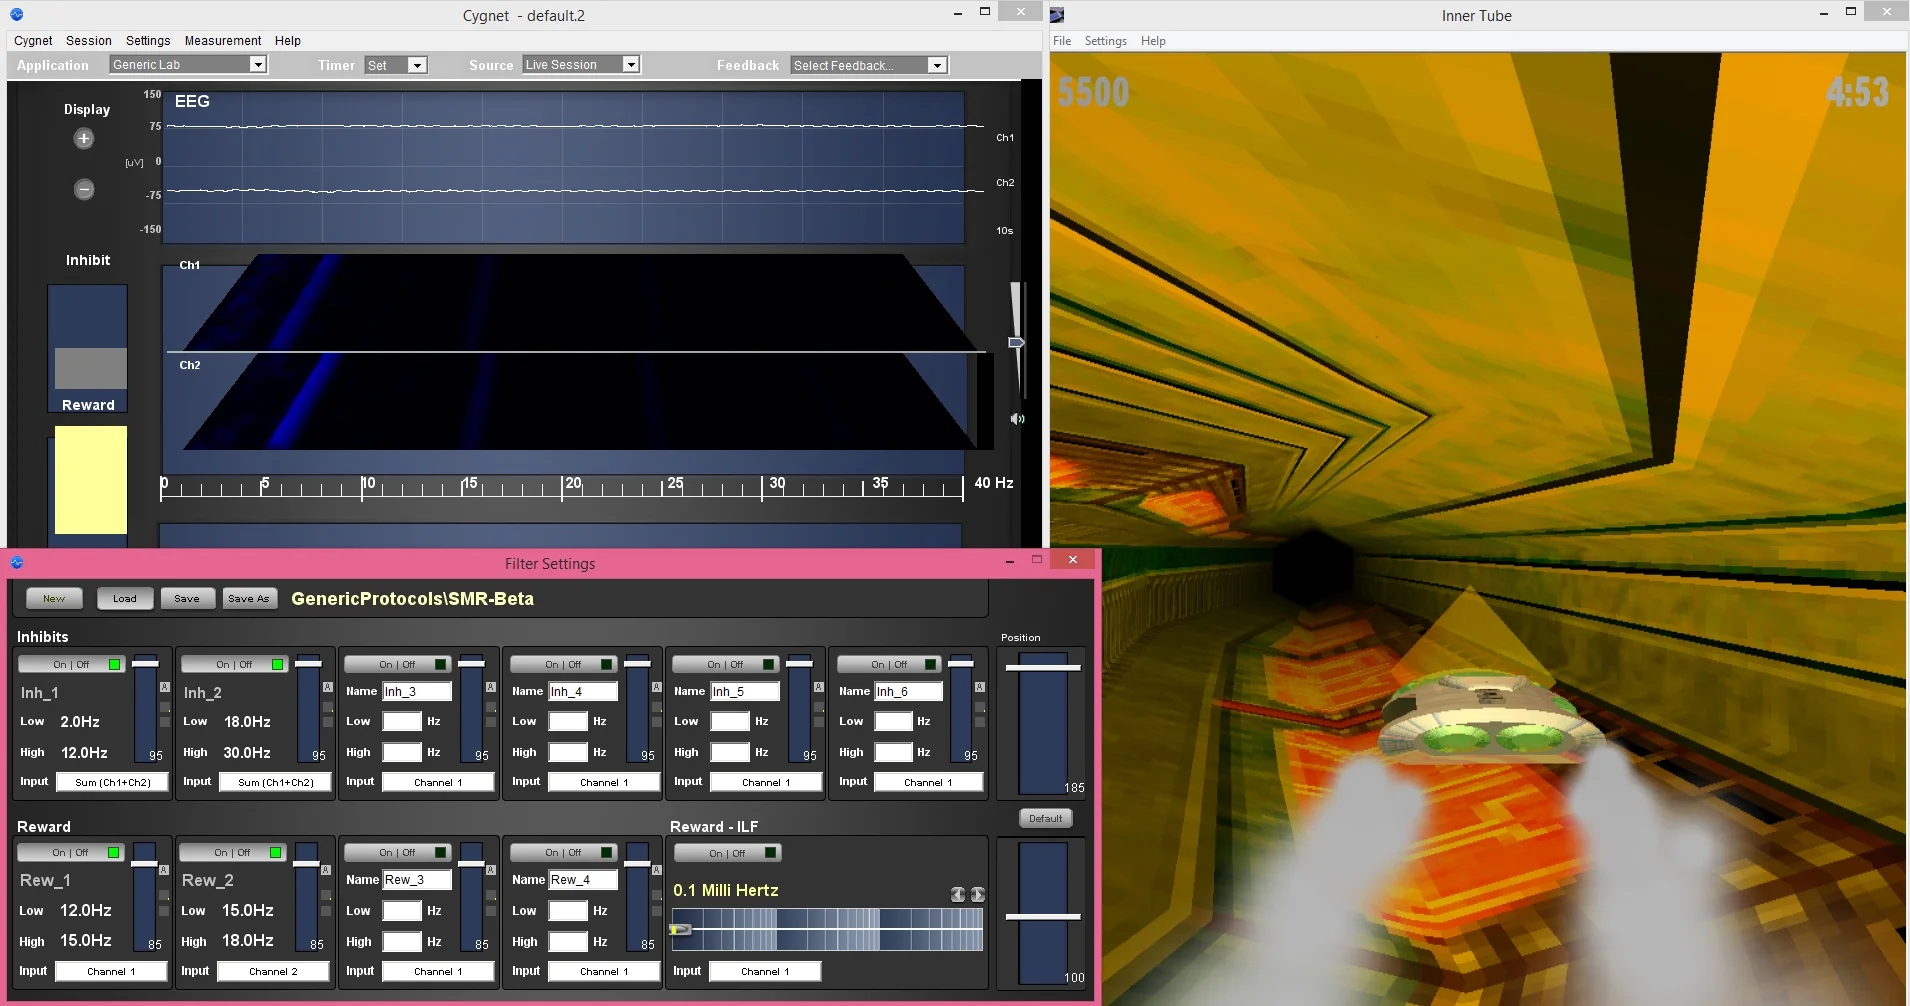Image resolution: width=1910 pixels, height=1006 pixels.
Task: Click the speaker volume icon in Cygnet
Action: [x=1017, y=419]
